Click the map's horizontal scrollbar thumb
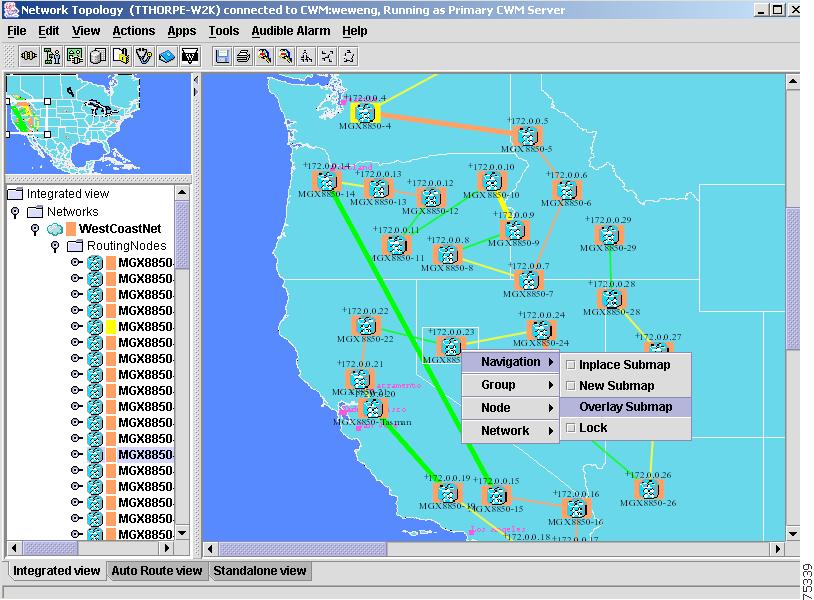Screen dimensions: 814x600 pos(303,549)
